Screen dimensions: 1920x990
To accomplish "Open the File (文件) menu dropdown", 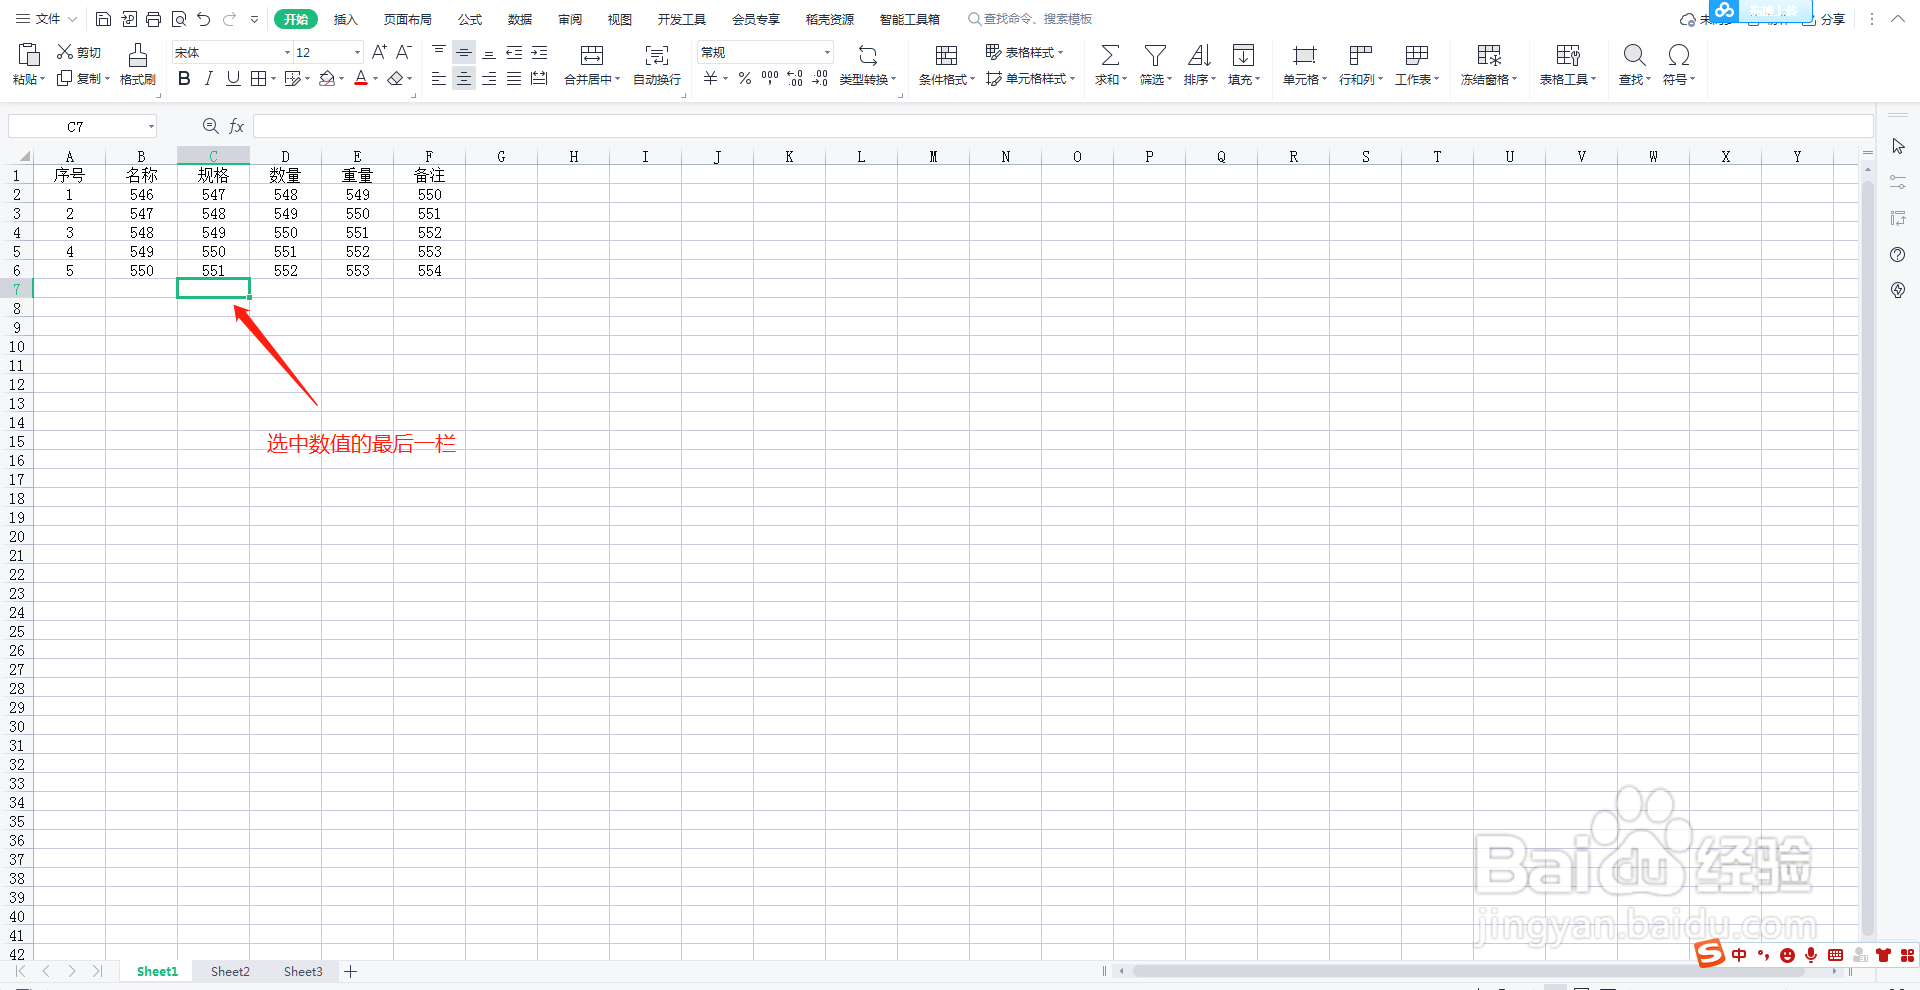I will pyautogui.click(x=47, y=19).
